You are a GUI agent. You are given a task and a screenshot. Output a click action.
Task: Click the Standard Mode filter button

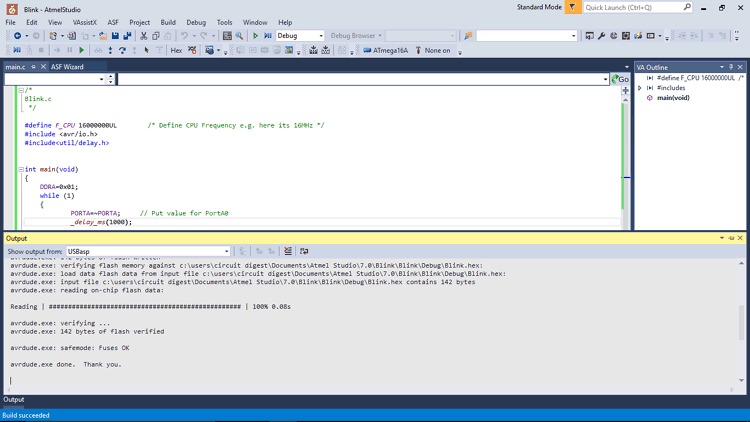click(573, 7)
